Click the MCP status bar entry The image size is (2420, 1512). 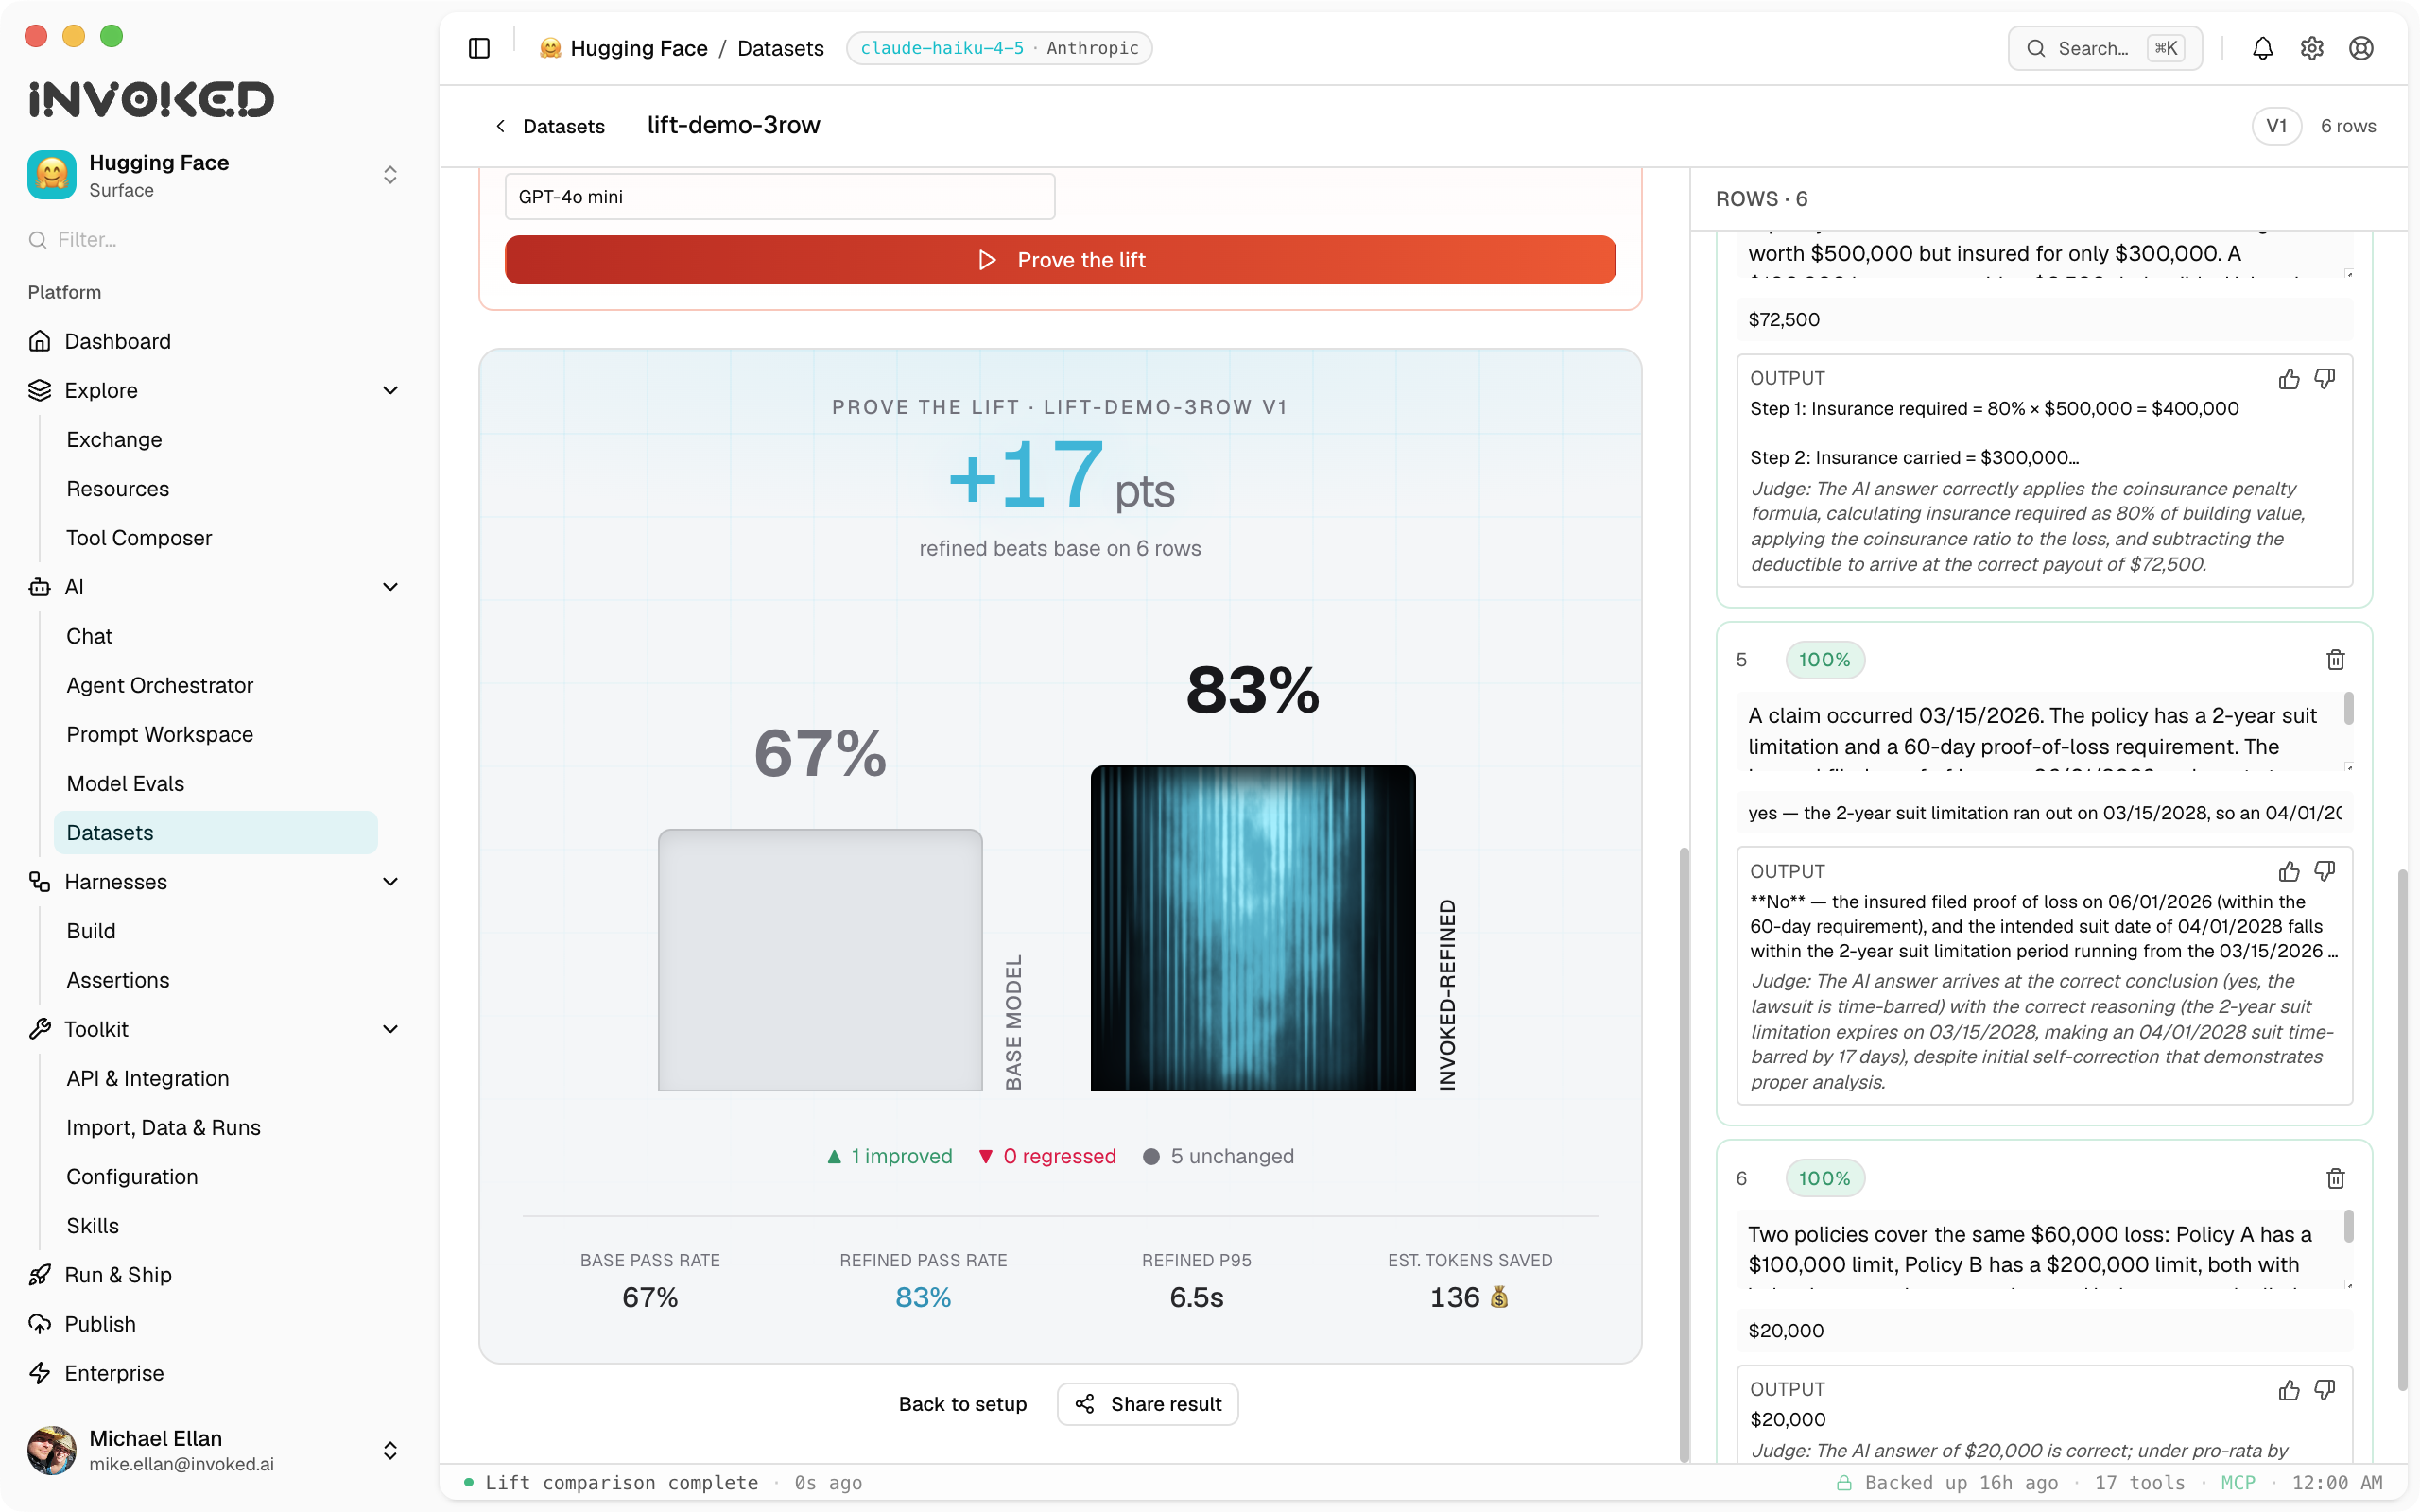click(2238, 1483)
